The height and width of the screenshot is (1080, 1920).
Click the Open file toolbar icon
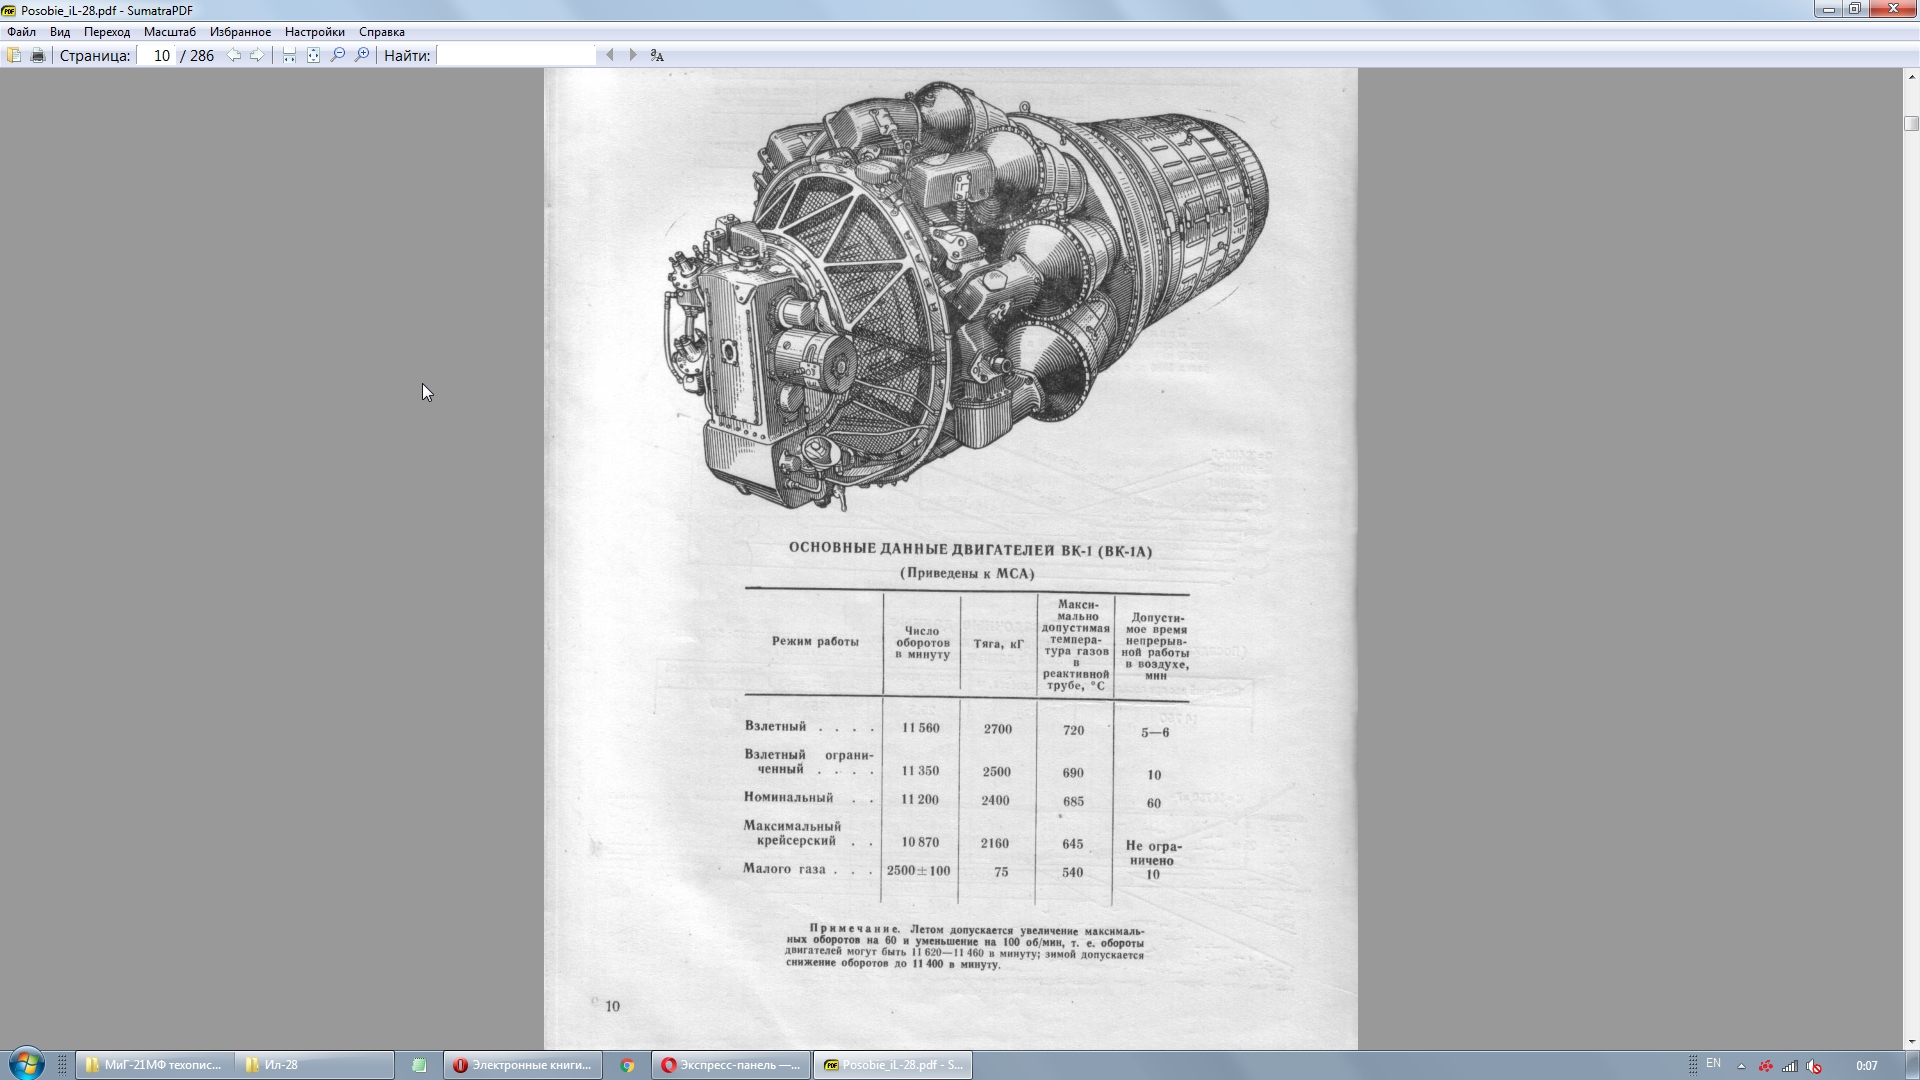[14, 55]
